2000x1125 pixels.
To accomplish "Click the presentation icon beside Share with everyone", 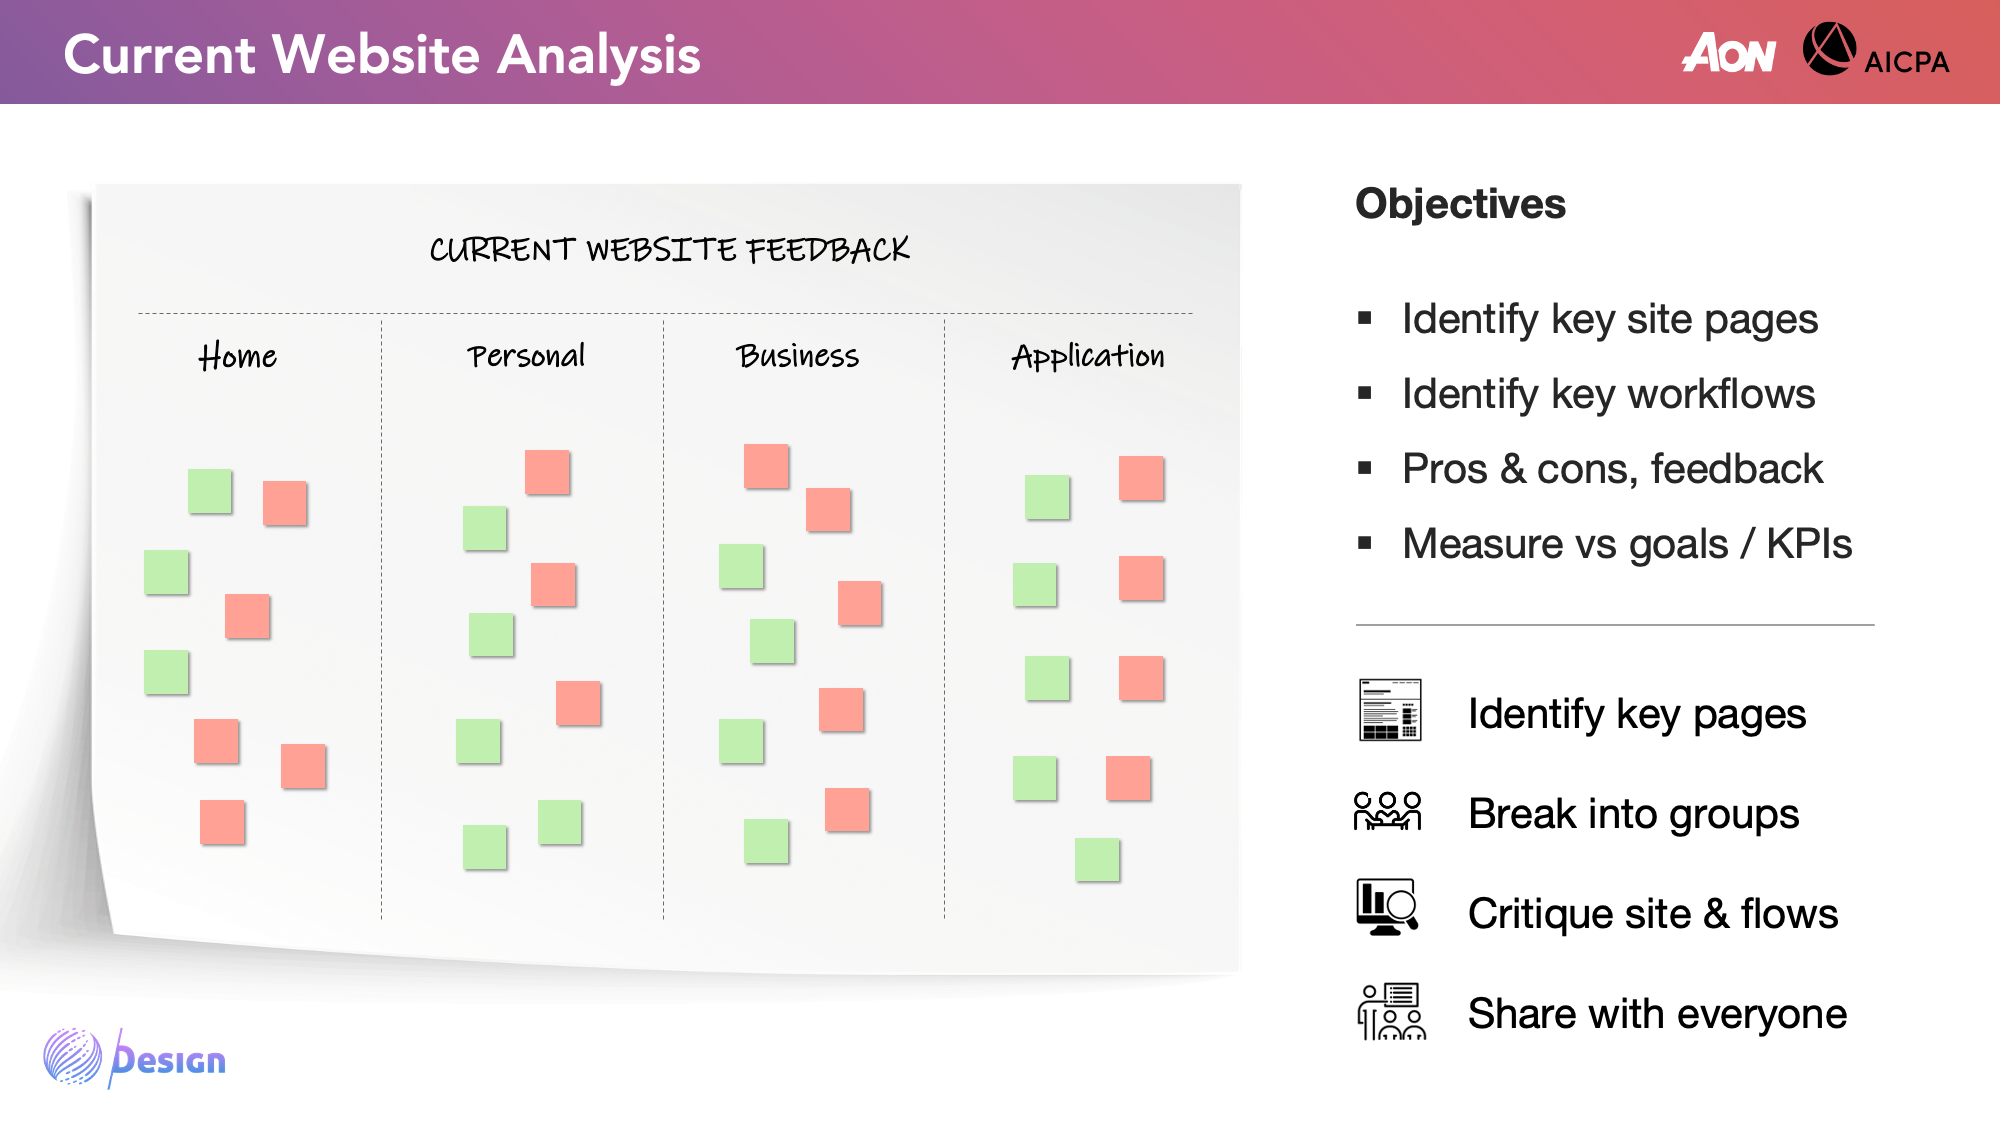I will pos(1391,1011).
